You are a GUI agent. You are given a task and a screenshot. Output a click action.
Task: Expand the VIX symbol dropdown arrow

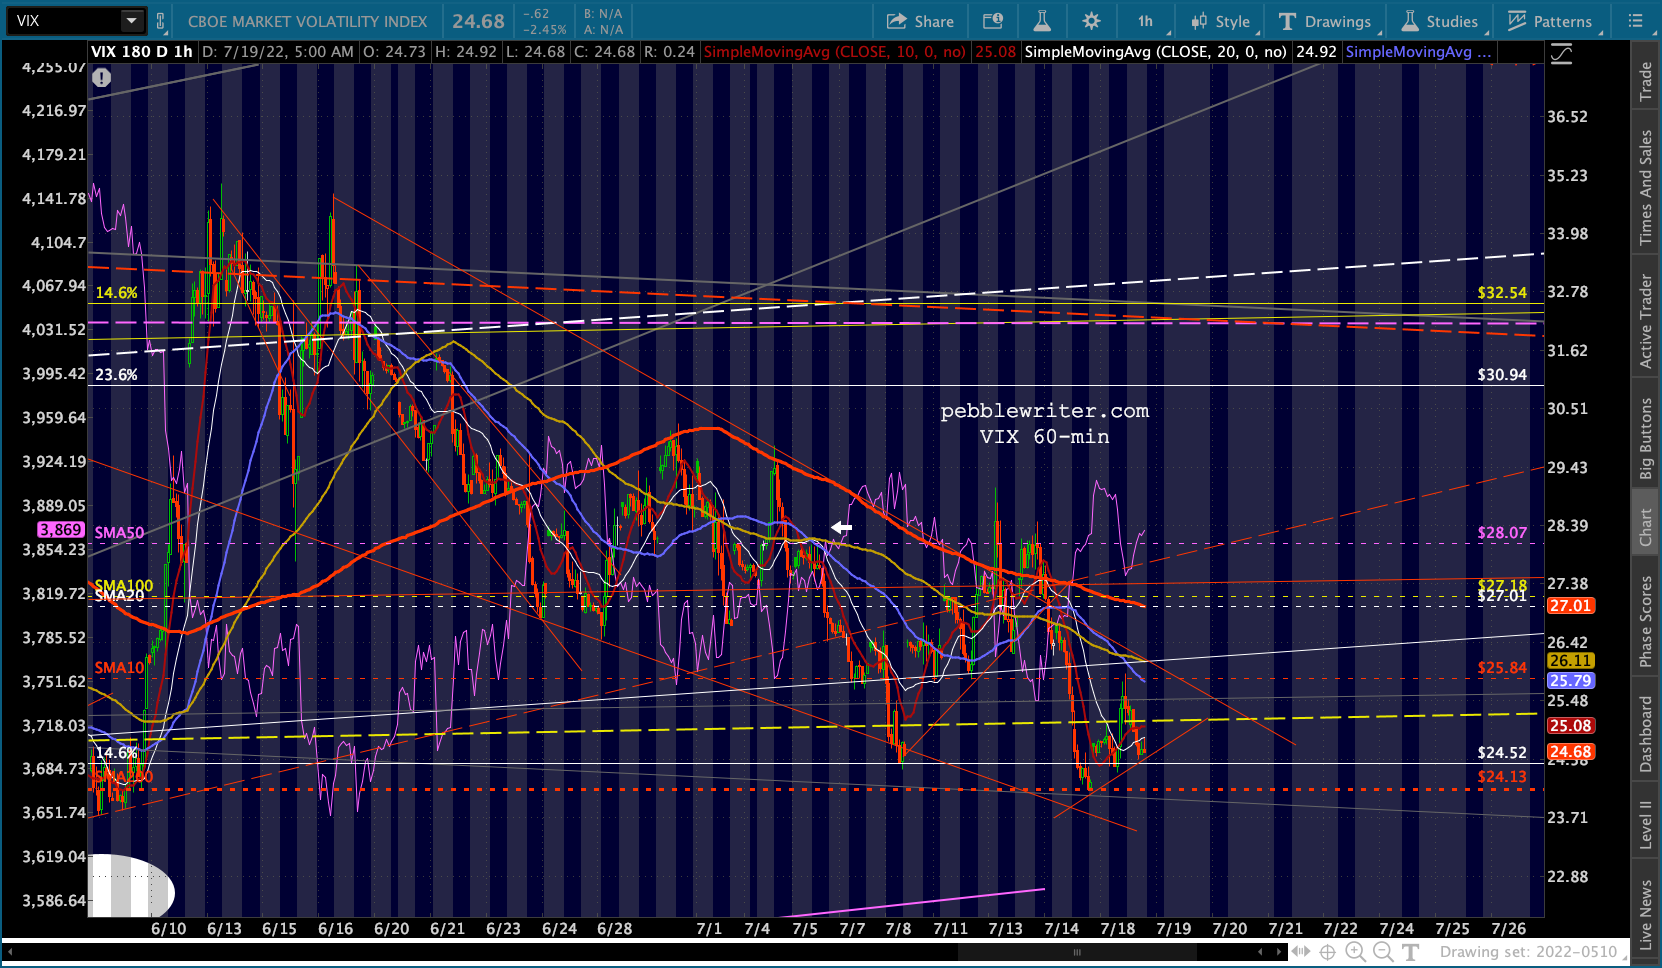(x=132, y=20)
